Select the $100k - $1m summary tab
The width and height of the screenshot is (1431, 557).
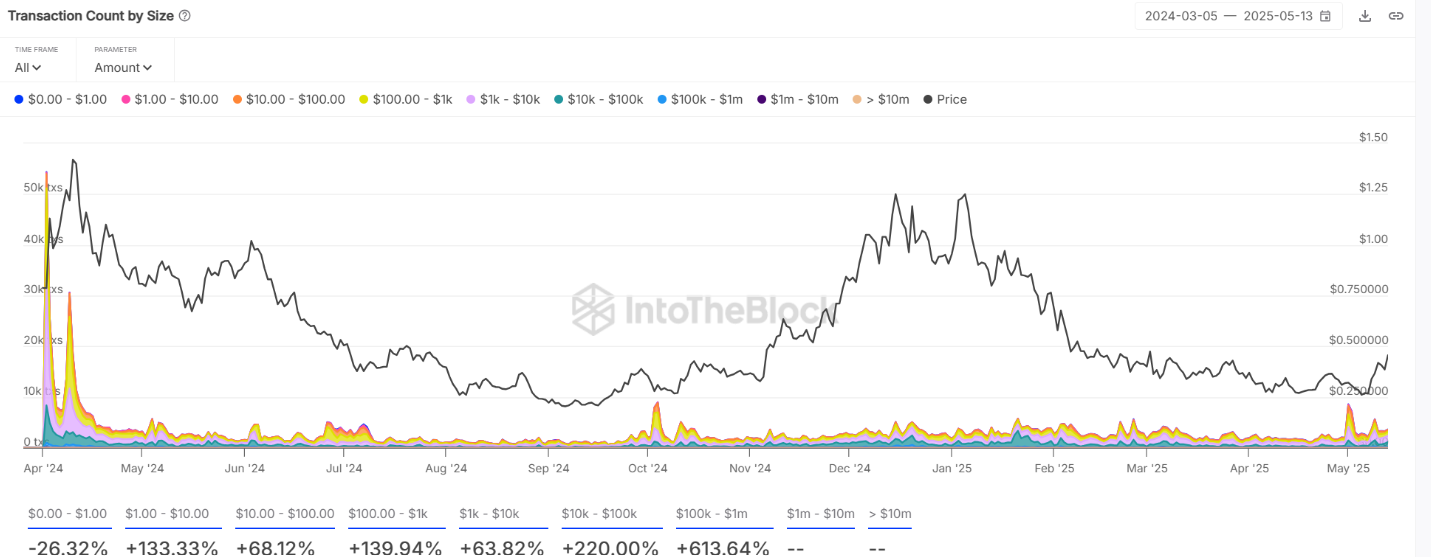click(x=709, y=514)
